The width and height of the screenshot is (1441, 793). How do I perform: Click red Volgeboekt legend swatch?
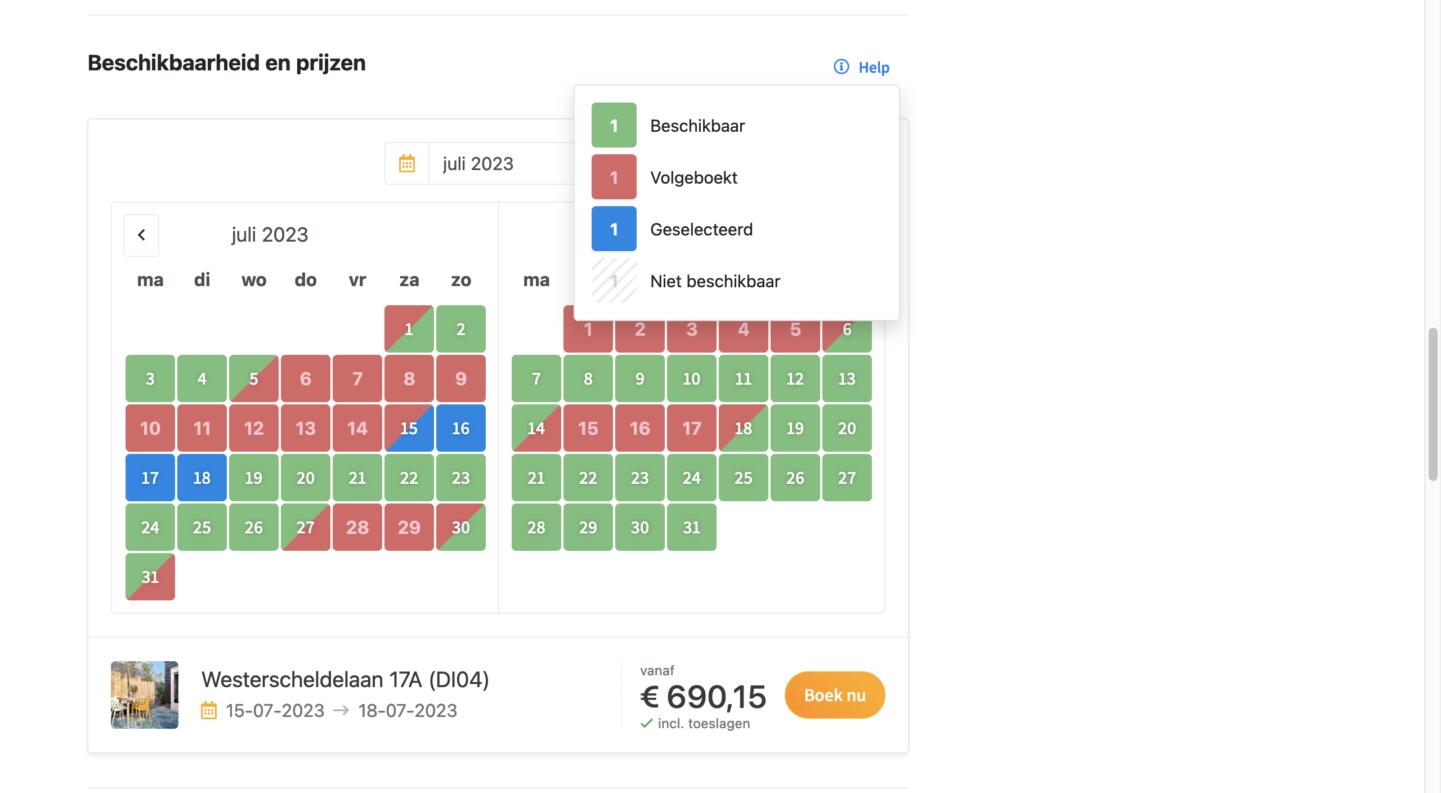pyautogui.click(x=614, y=178)
